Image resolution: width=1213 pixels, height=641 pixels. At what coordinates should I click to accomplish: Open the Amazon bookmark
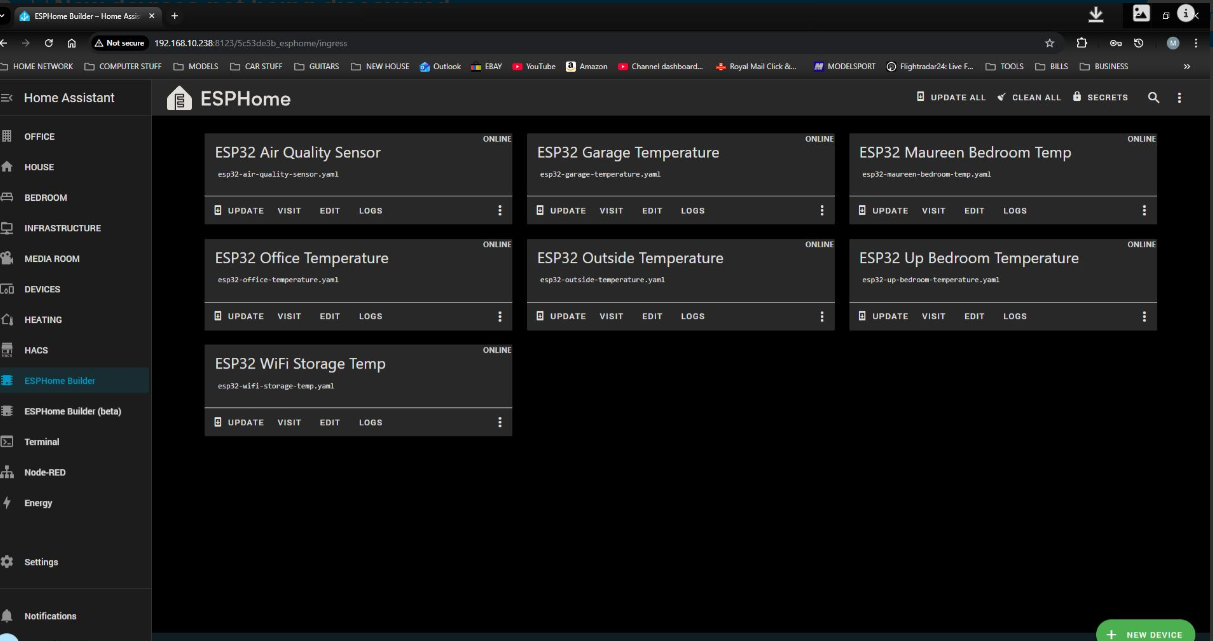[x=586, y=67]
